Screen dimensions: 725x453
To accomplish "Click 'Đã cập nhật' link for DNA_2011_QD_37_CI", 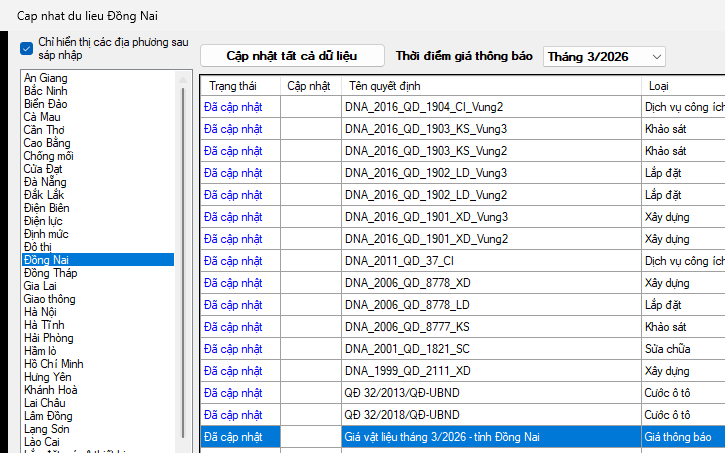I will [x=232, y=261].
